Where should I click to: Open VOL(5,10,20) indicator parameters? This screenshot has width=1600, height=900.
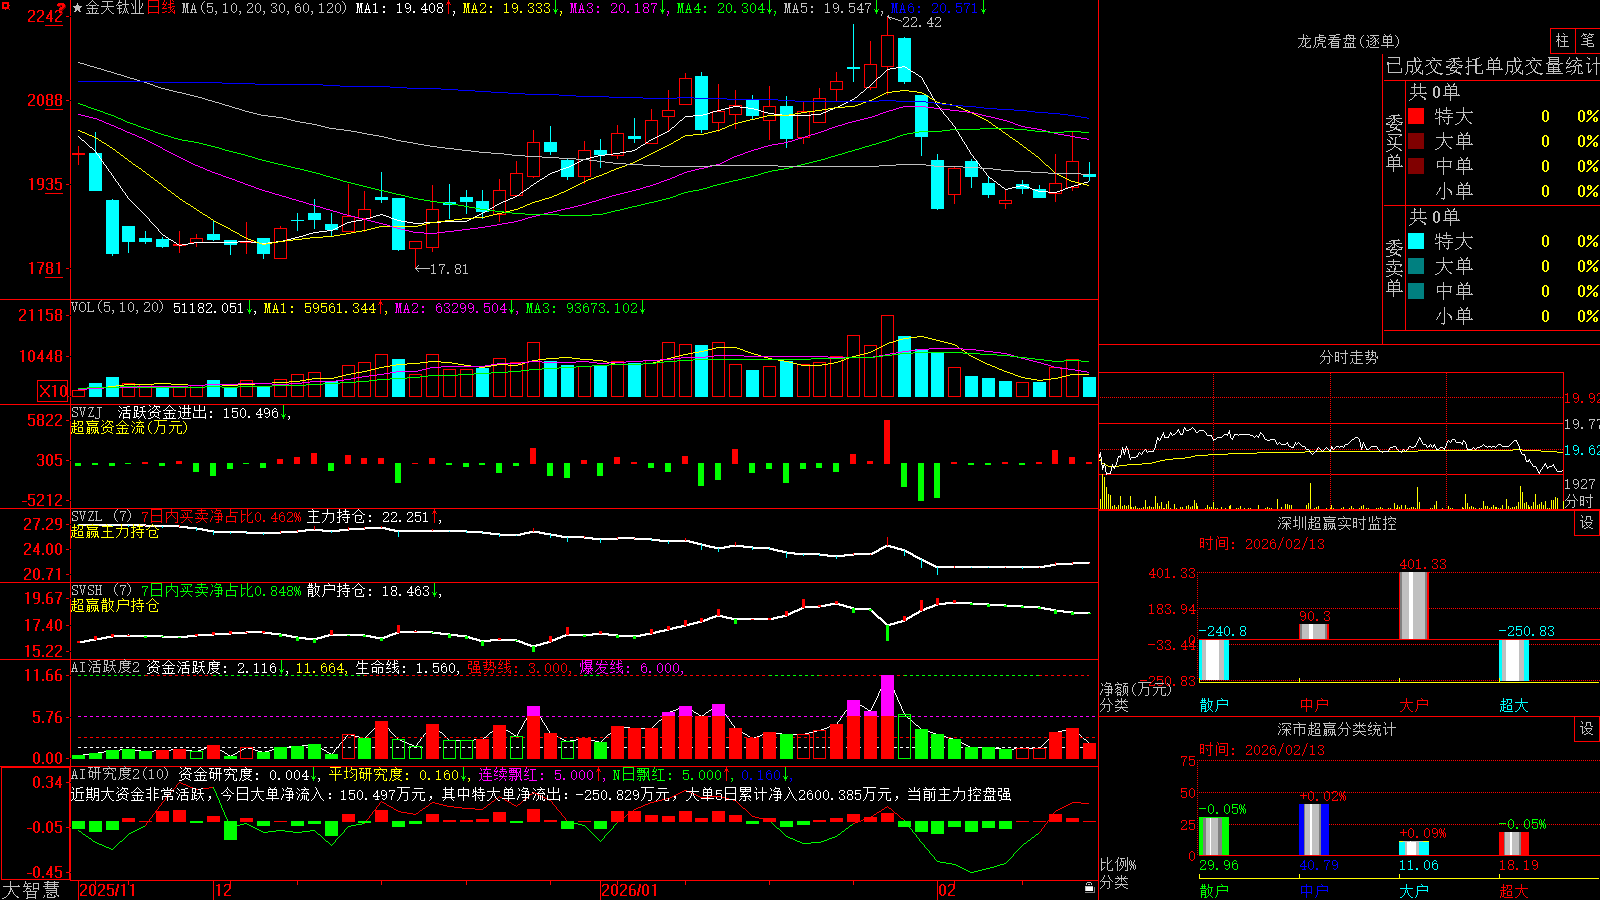point(117,308)
